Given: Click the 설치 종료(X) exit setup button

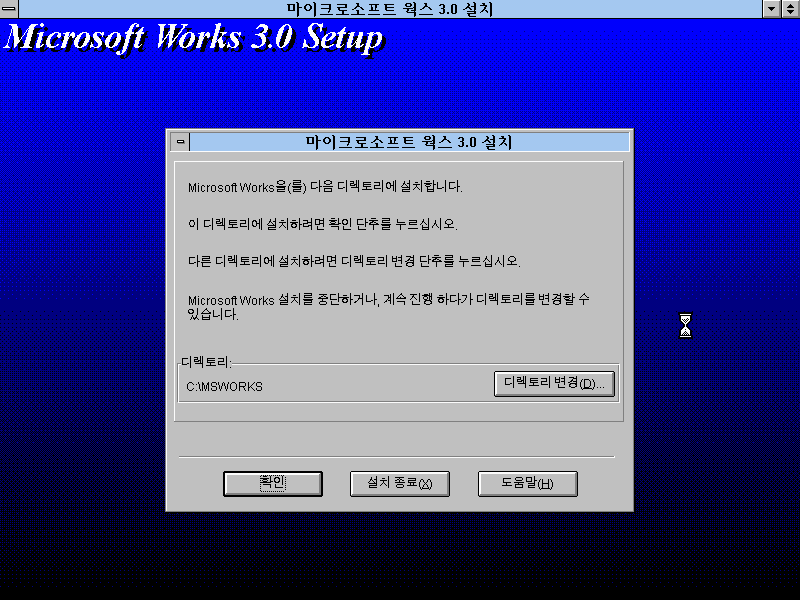Looking at the screenshot, I should [x=399, y=483].
